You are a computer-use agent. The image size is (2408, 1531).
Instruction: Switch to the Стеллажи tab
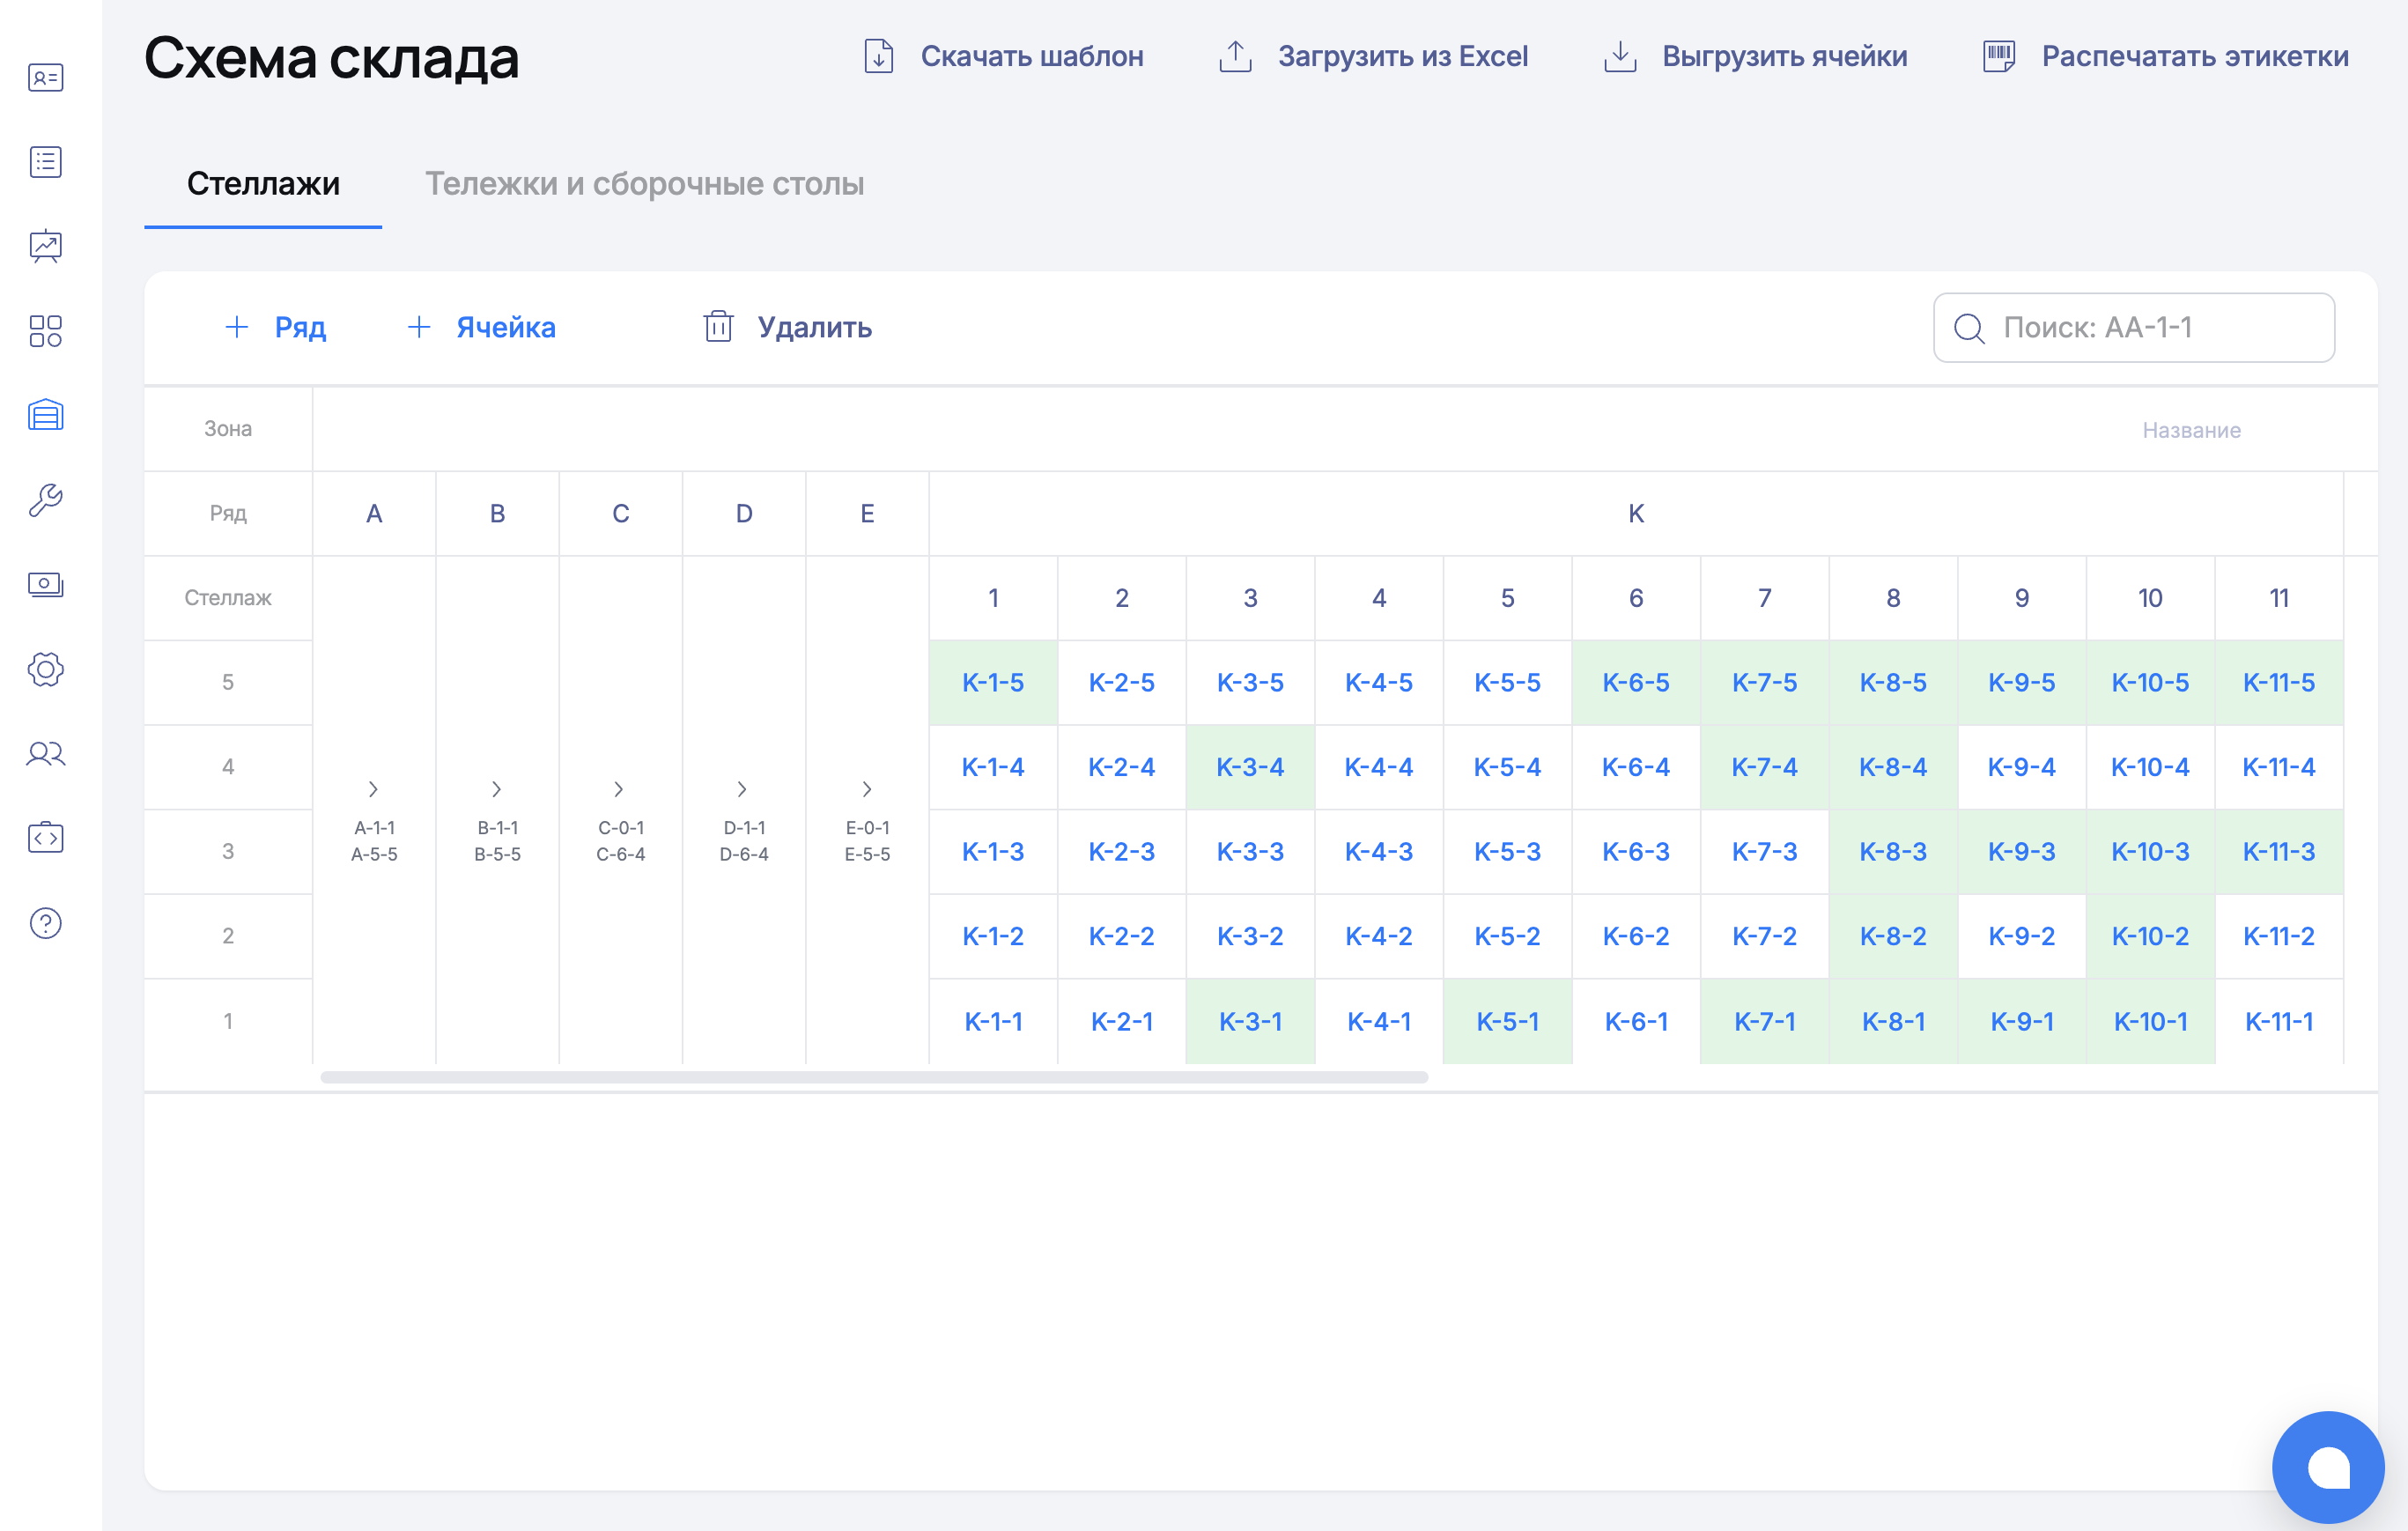point(263,184)
